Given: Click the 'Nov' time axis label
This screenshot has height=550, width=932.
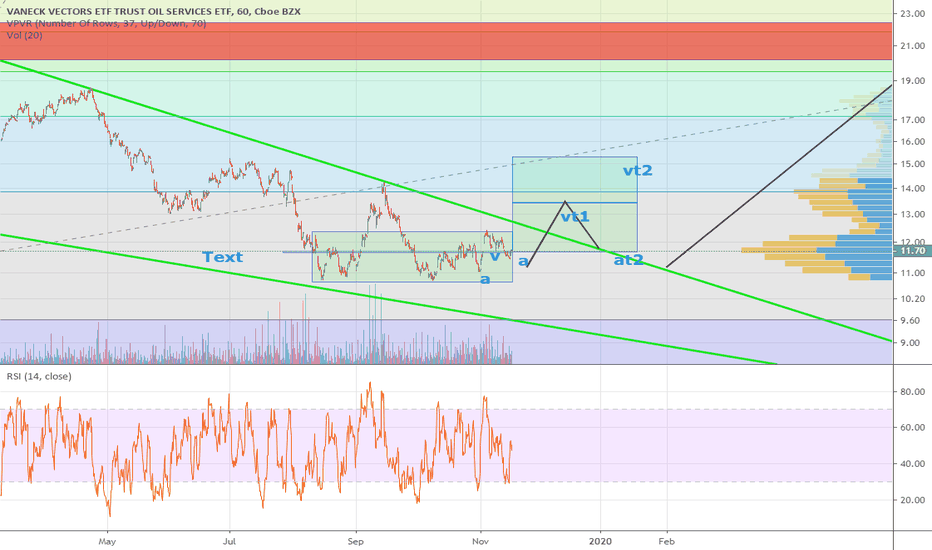Looking at the screenshot, I should tap(480, 541).
